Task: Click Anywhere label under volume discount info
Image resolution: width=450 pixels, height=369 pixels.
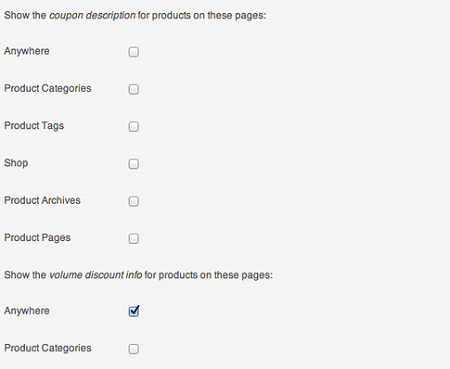Action: 27,311
